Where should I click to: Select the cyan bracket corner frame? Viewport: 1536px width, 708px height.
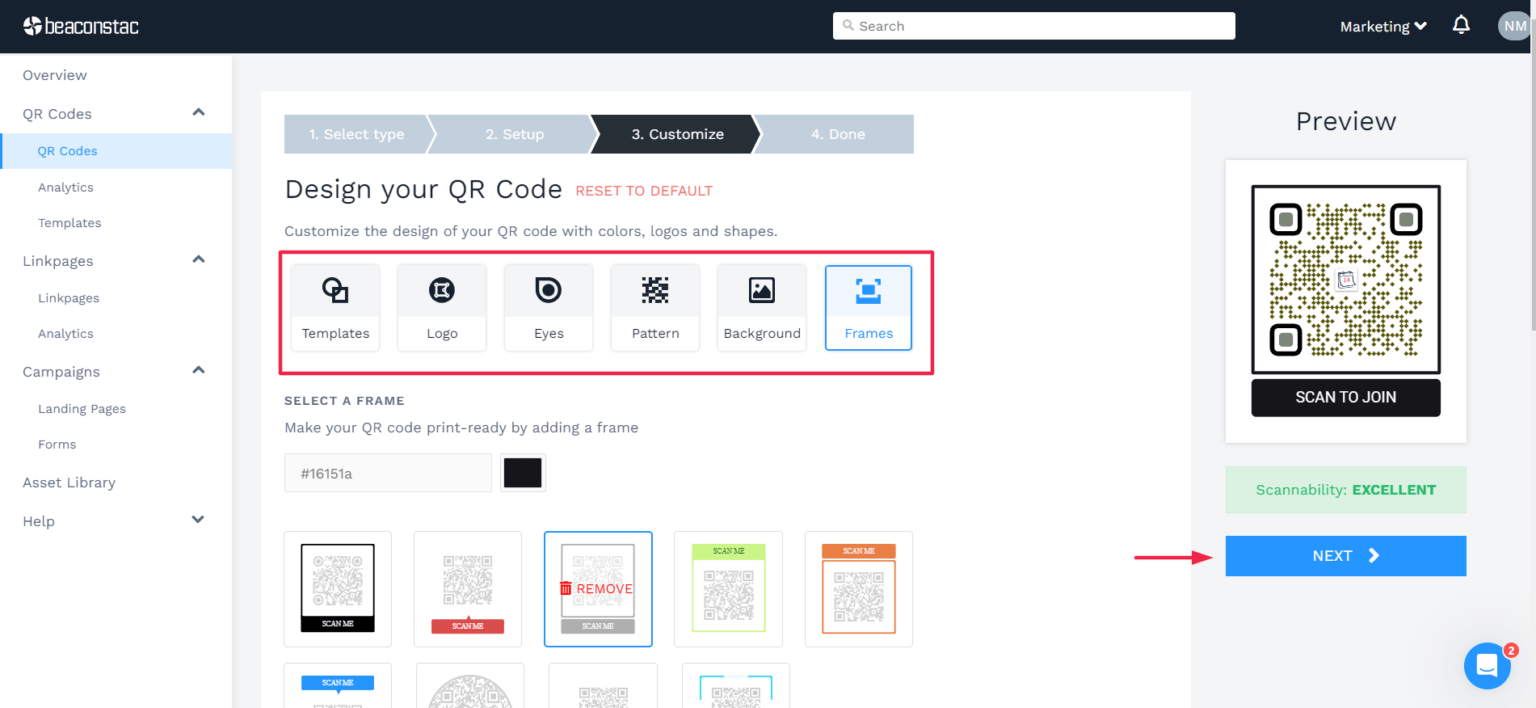[736, 686]
